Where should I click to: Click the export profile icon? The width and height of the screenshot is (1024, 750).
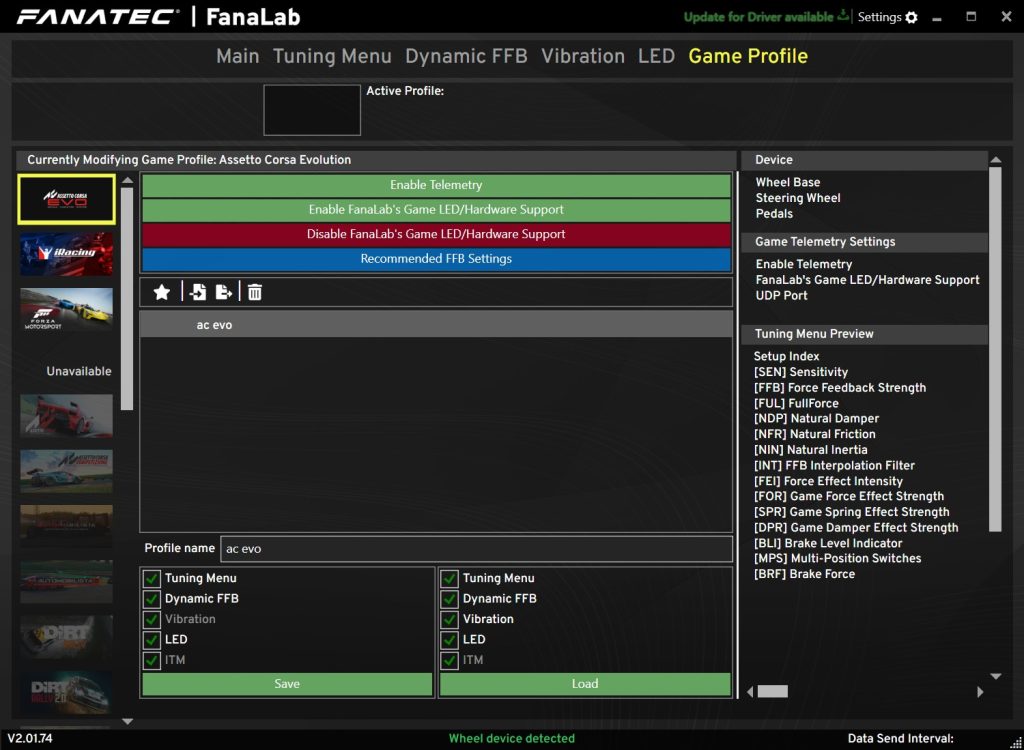tap(224, 292)
